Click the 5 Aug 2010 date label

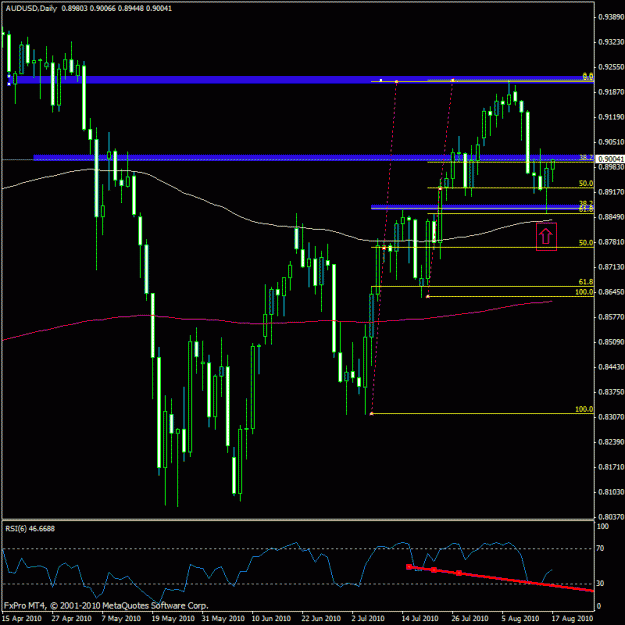pos(520,619)
